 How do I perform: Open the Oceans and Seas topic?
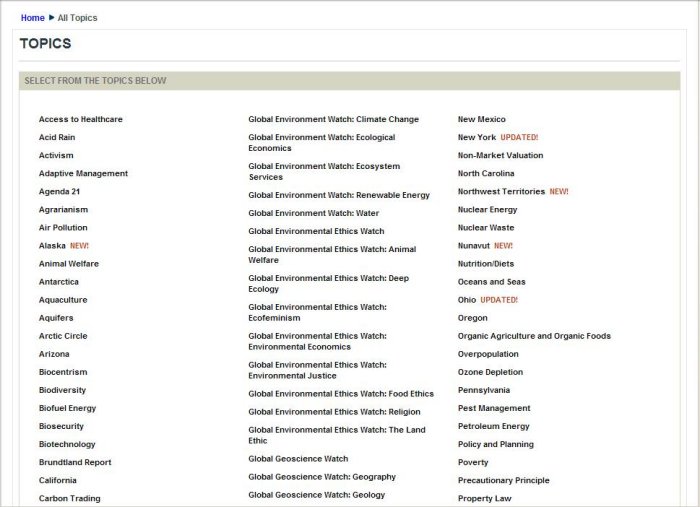coord(492,282)
